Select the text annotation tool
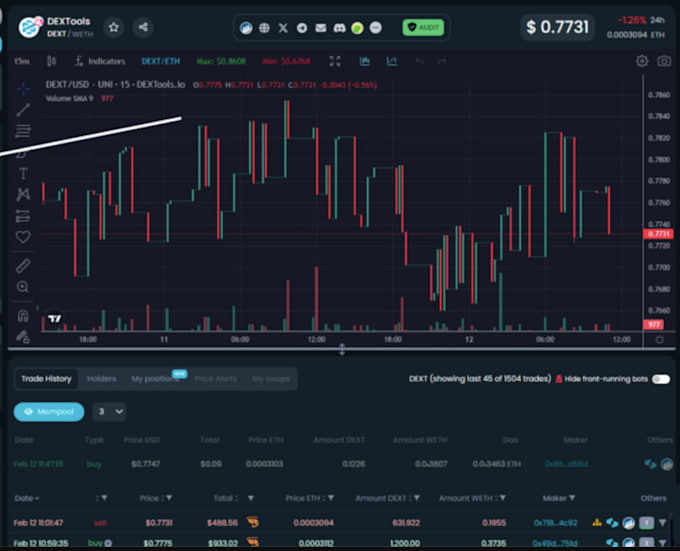 point(23,174)
